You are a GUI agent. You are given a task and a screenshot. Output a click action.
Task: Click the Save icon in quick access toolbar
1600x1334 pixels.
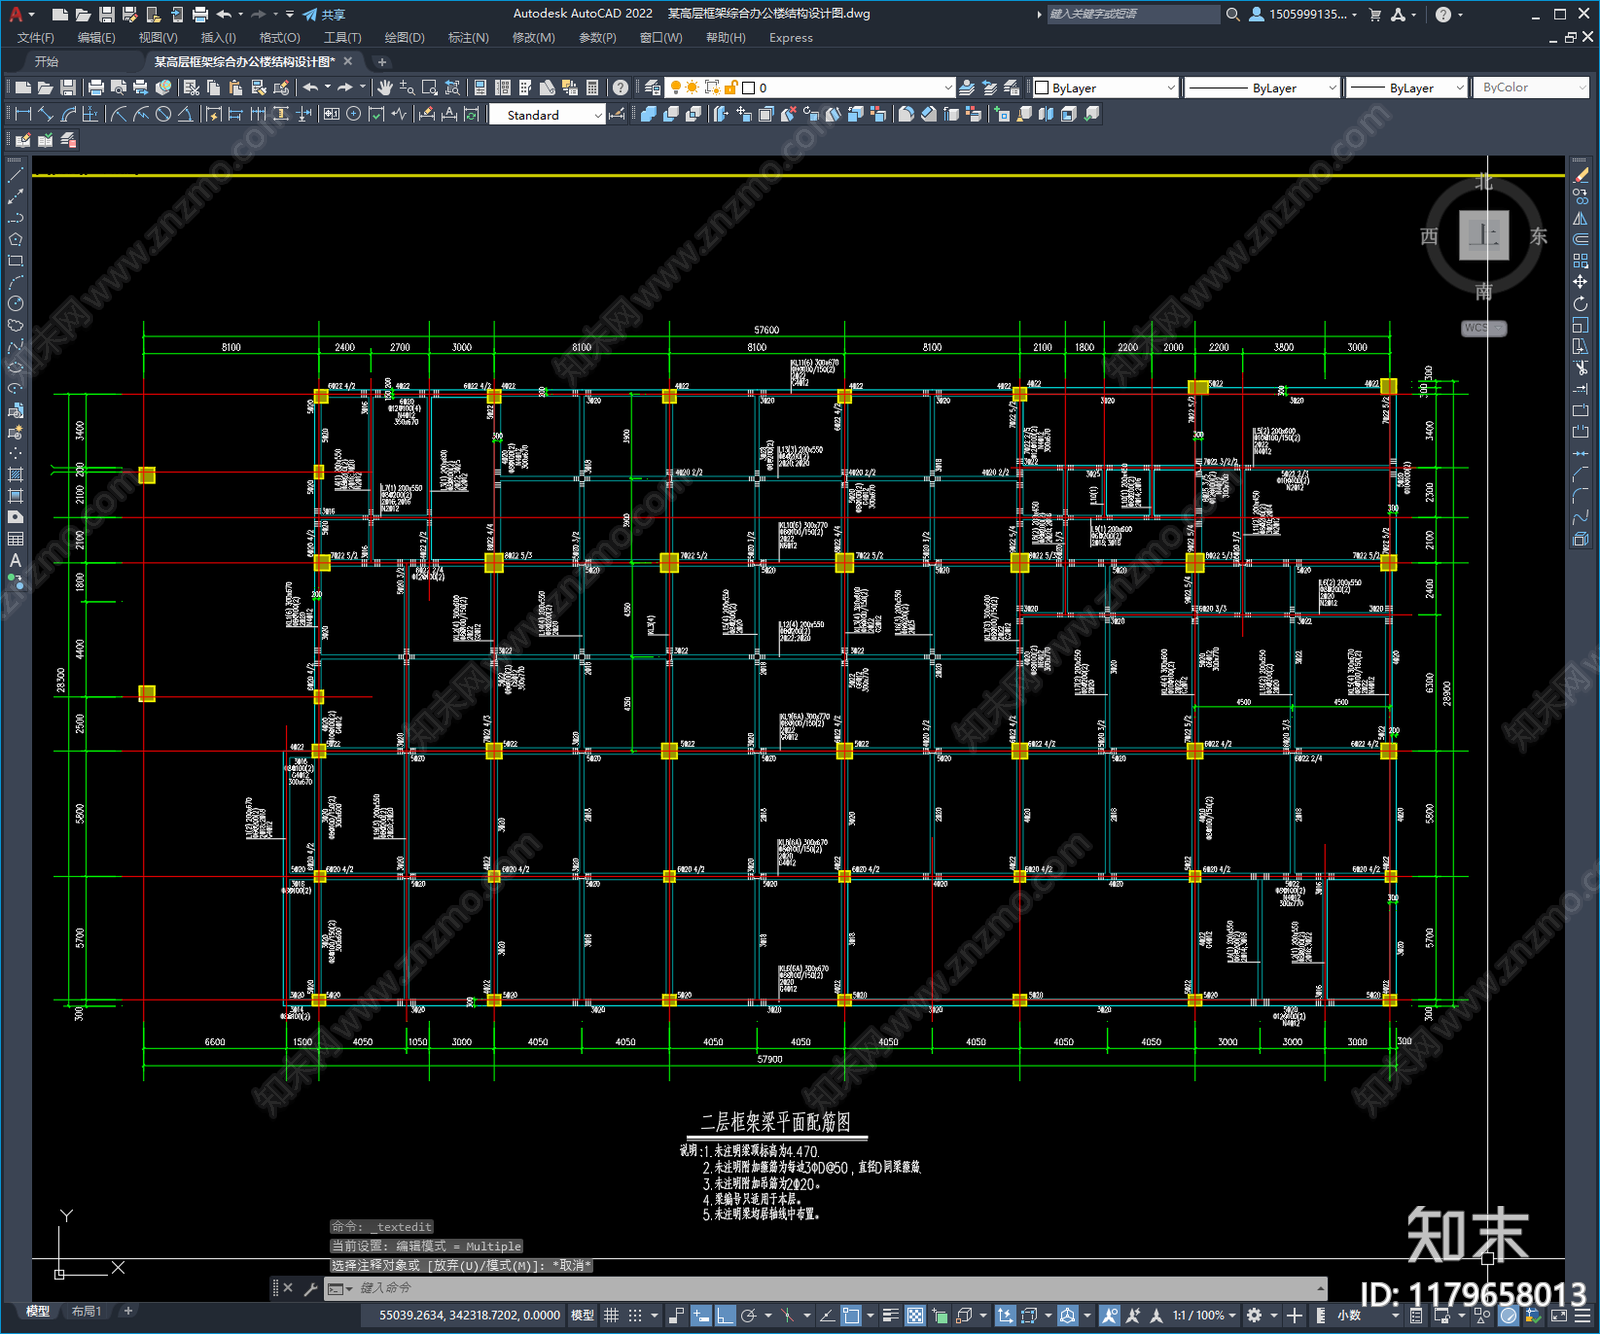[106, 14]
